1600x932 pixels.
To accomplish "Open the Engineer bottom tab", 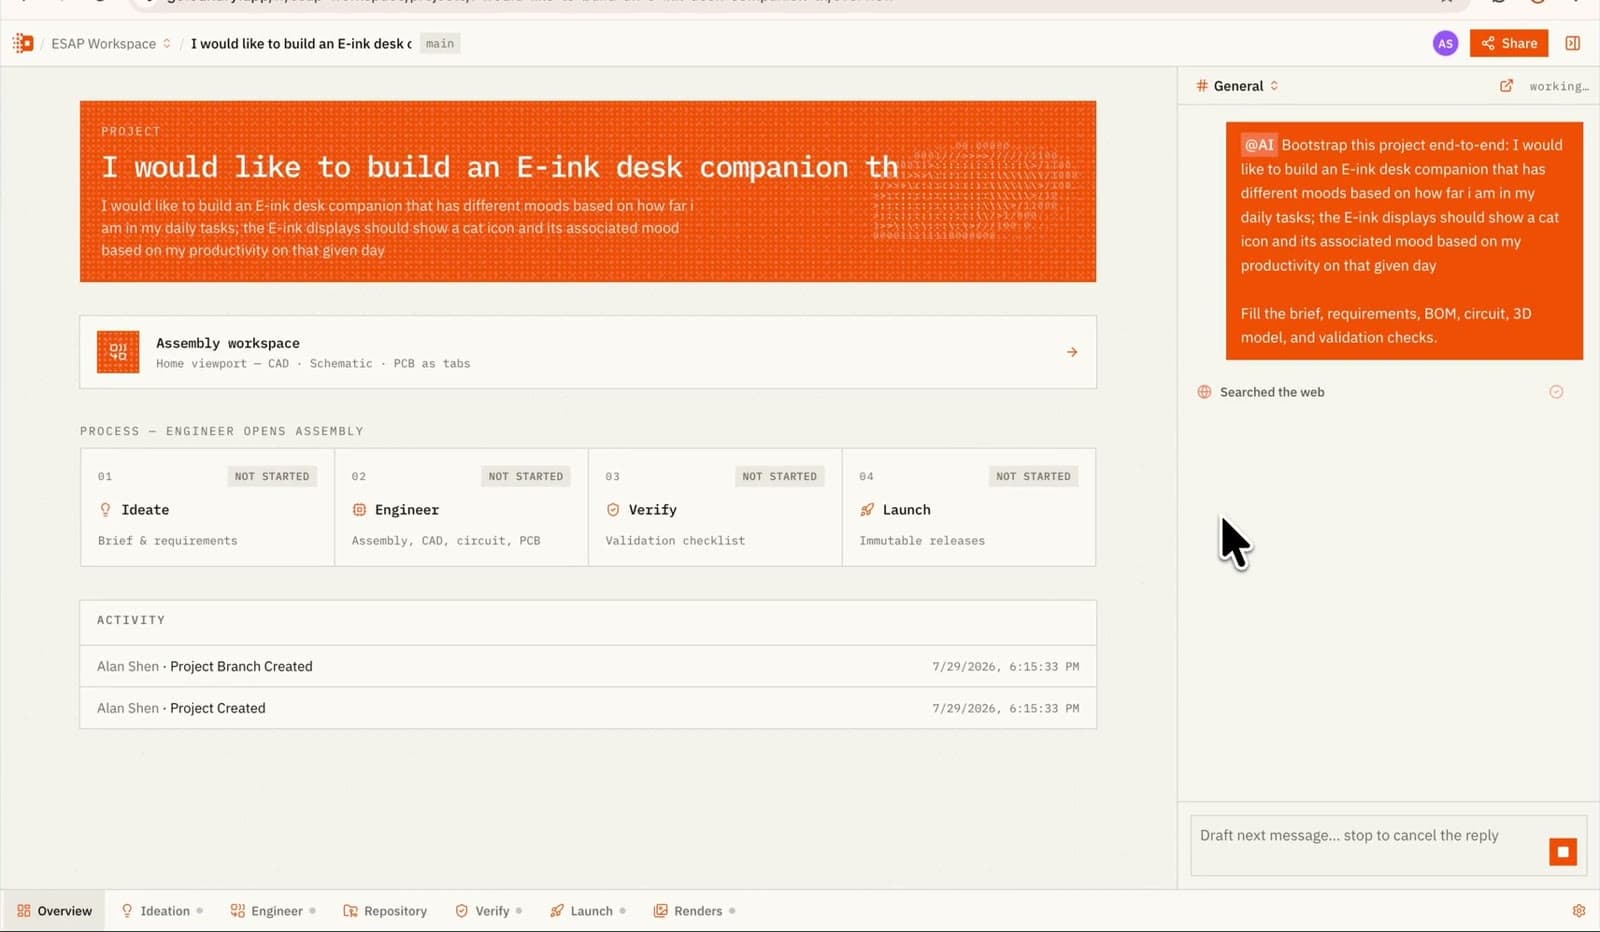I will 273,911.
